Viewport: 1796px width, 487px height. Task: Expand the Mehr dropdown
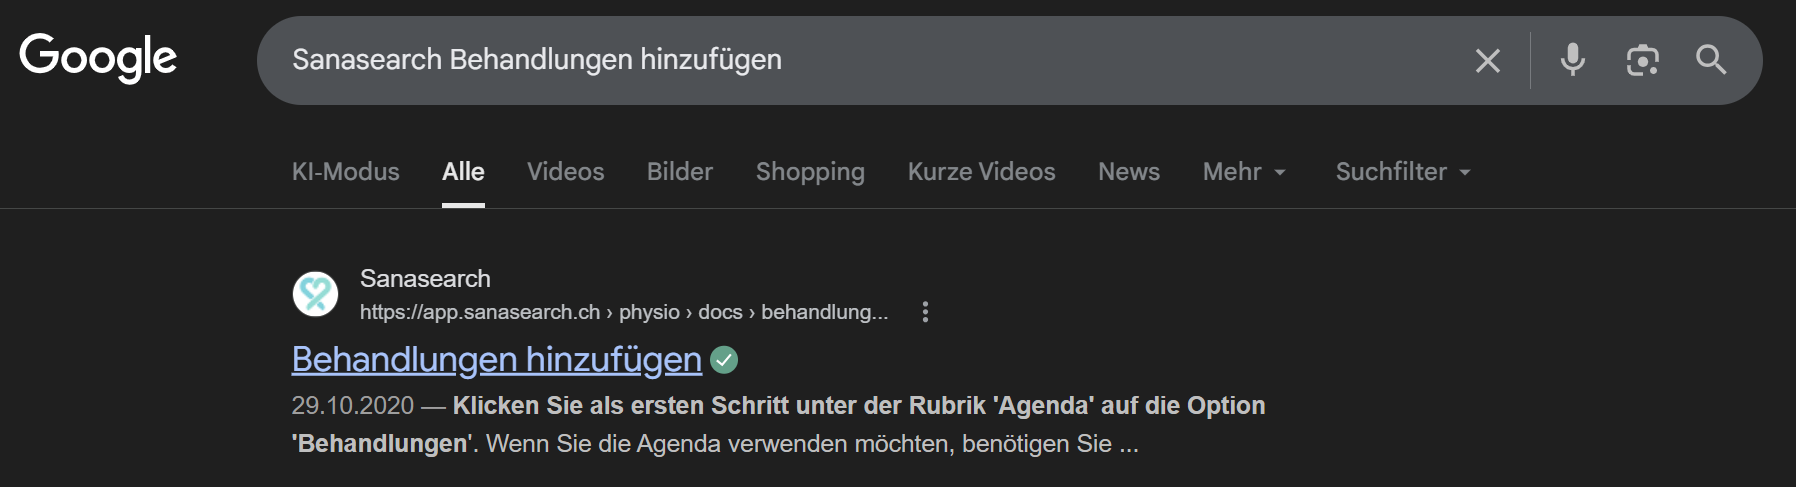(x=1243, y=172)
